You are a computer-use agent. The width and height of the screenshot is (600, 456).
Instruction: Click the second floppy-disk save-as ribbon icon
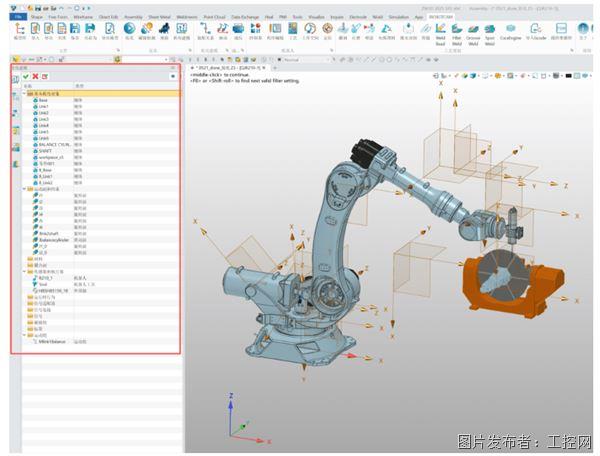click(90, 28)
